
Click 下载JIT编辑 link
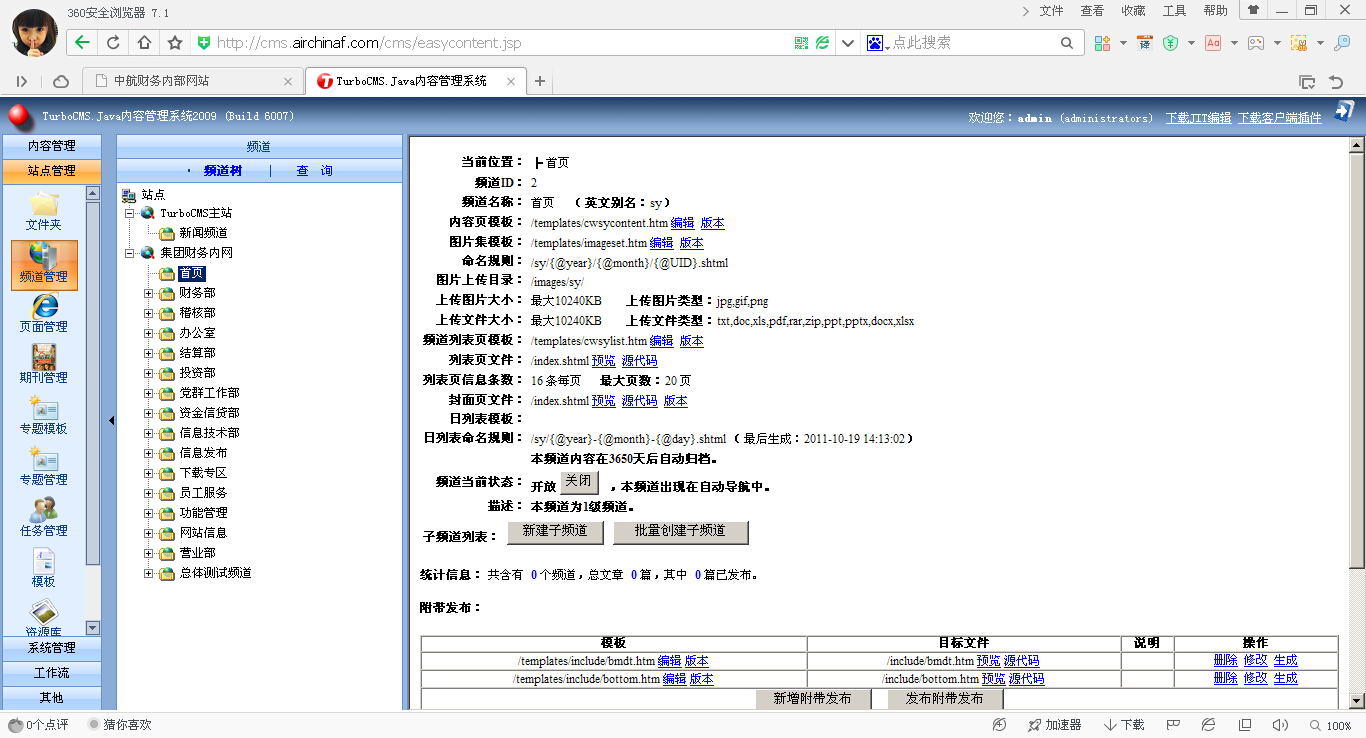coord(1198,118)
